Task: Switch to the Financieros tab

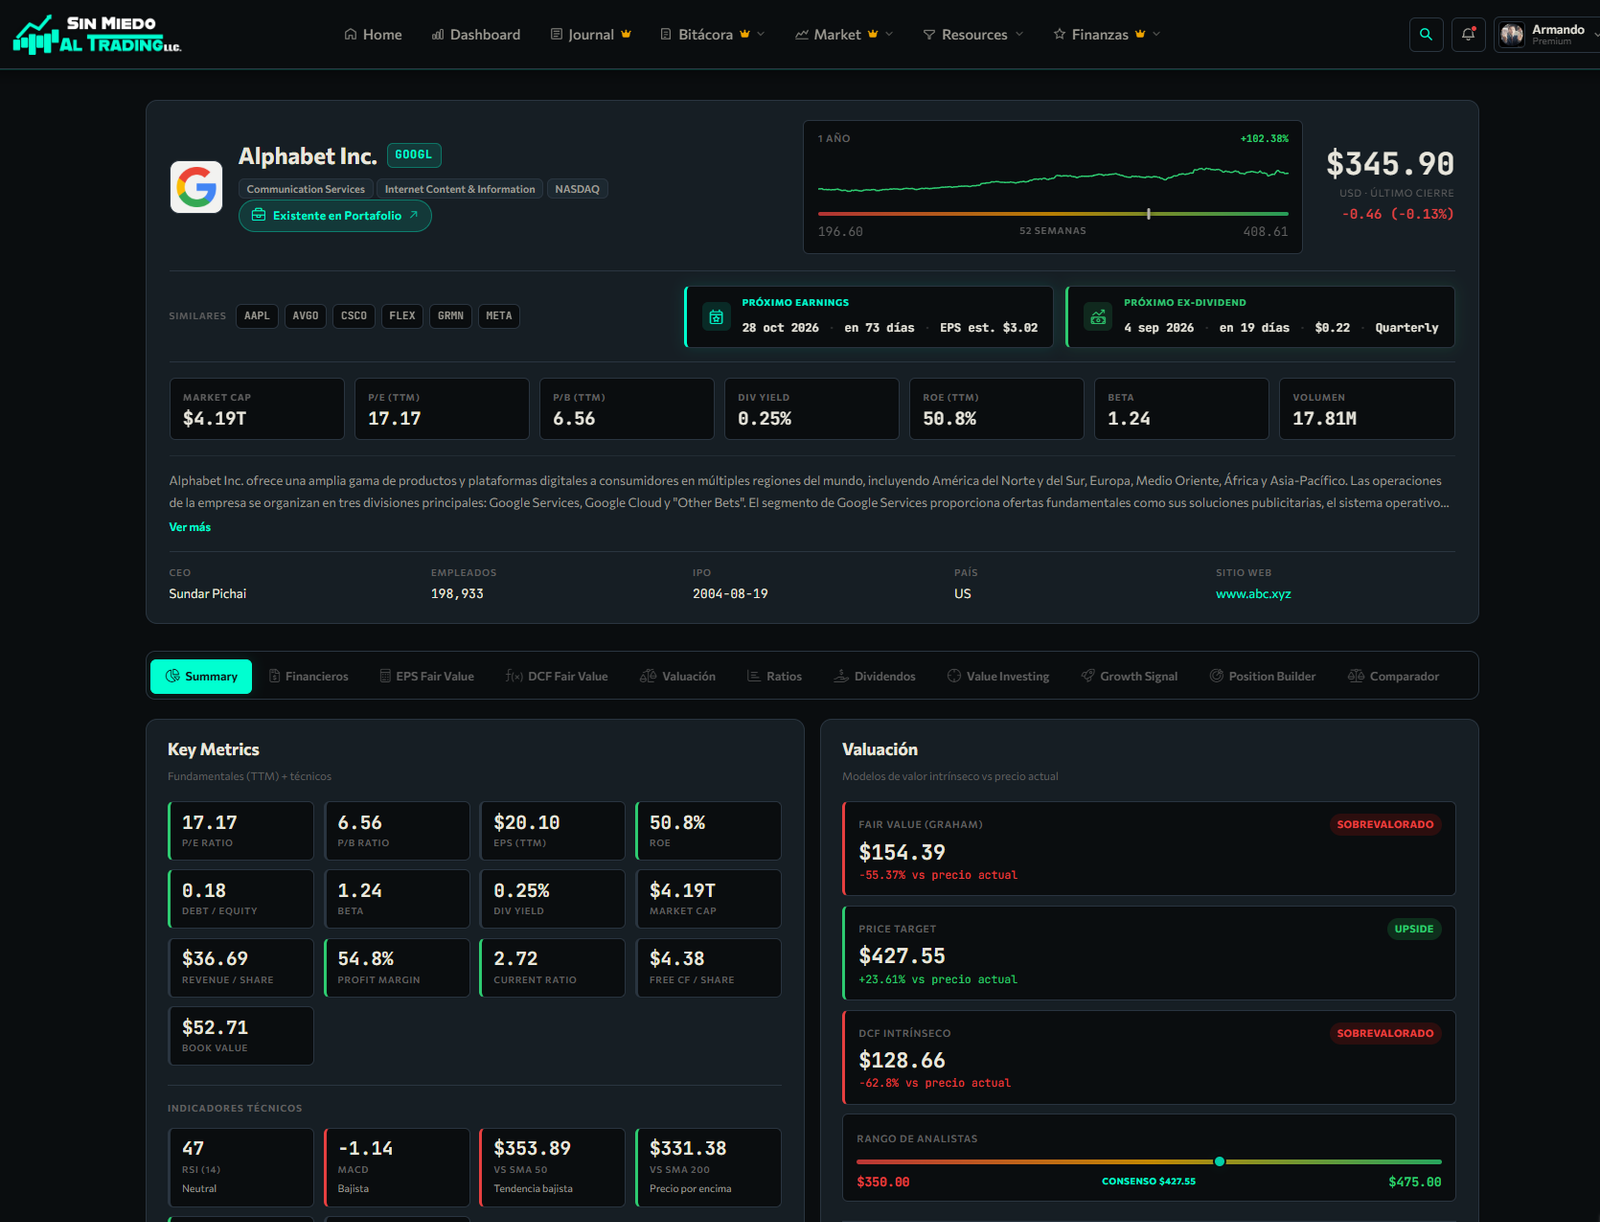Action: (308, 676)
